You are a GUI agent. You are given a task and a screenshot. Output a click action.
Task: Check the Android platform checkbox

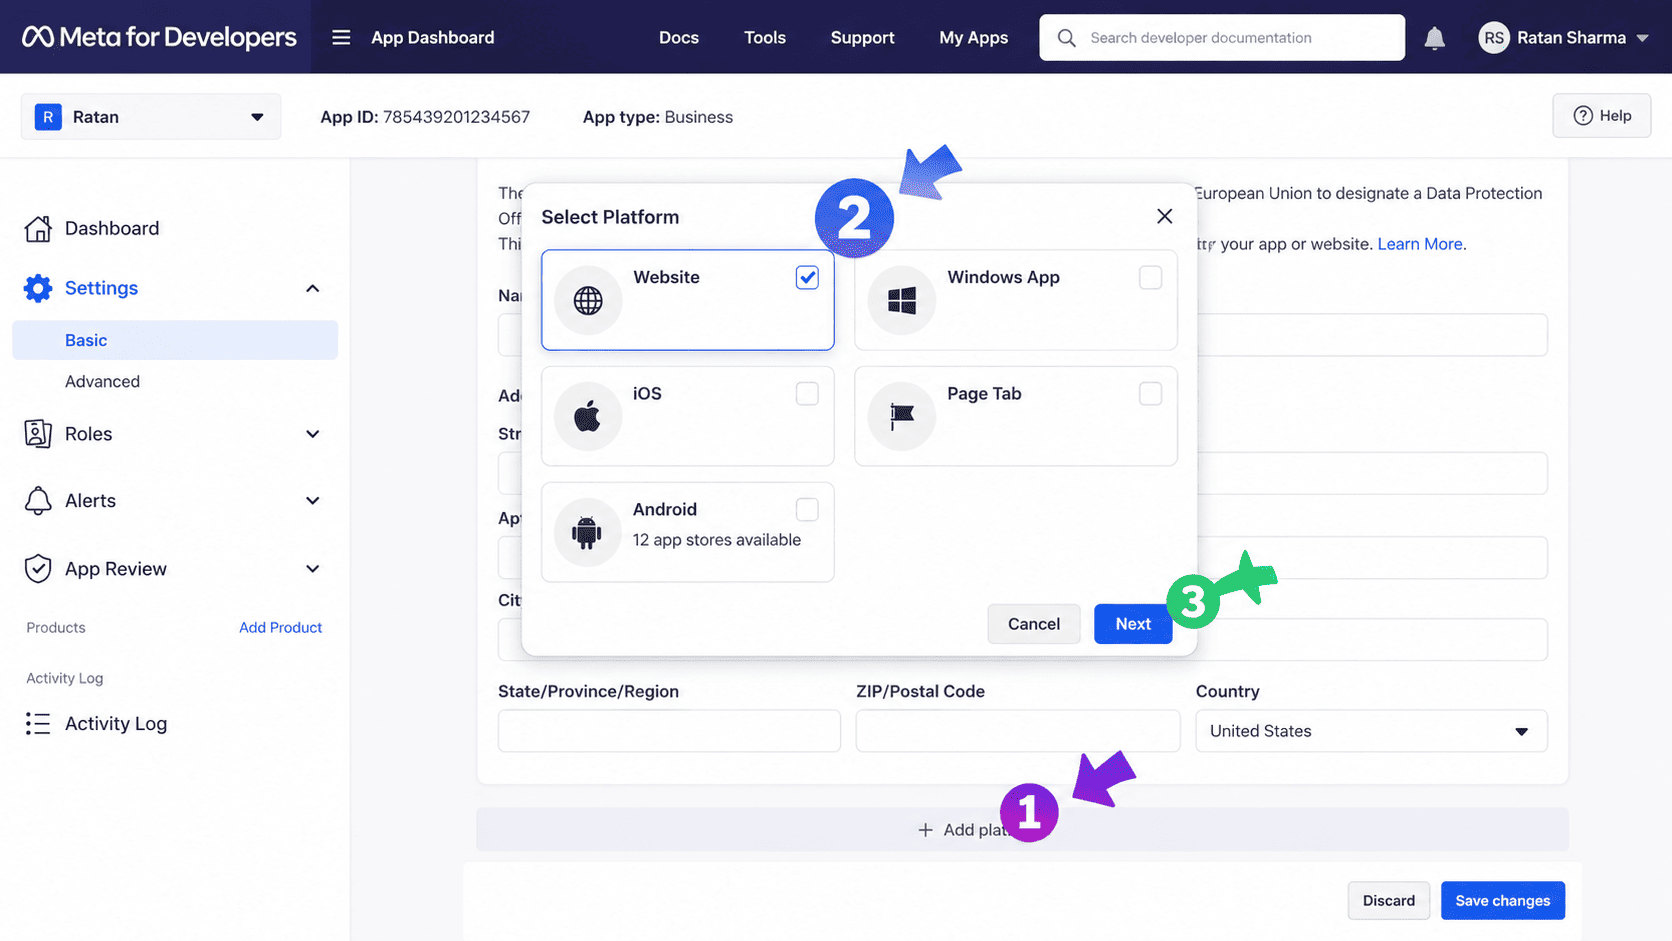pos(807,509)
